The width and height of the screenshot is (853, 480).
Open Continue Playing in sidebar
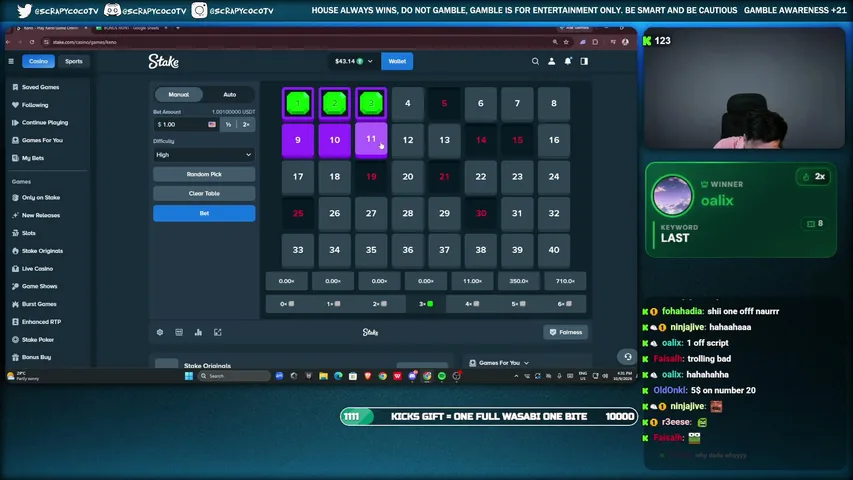click(x=45, y=122)
